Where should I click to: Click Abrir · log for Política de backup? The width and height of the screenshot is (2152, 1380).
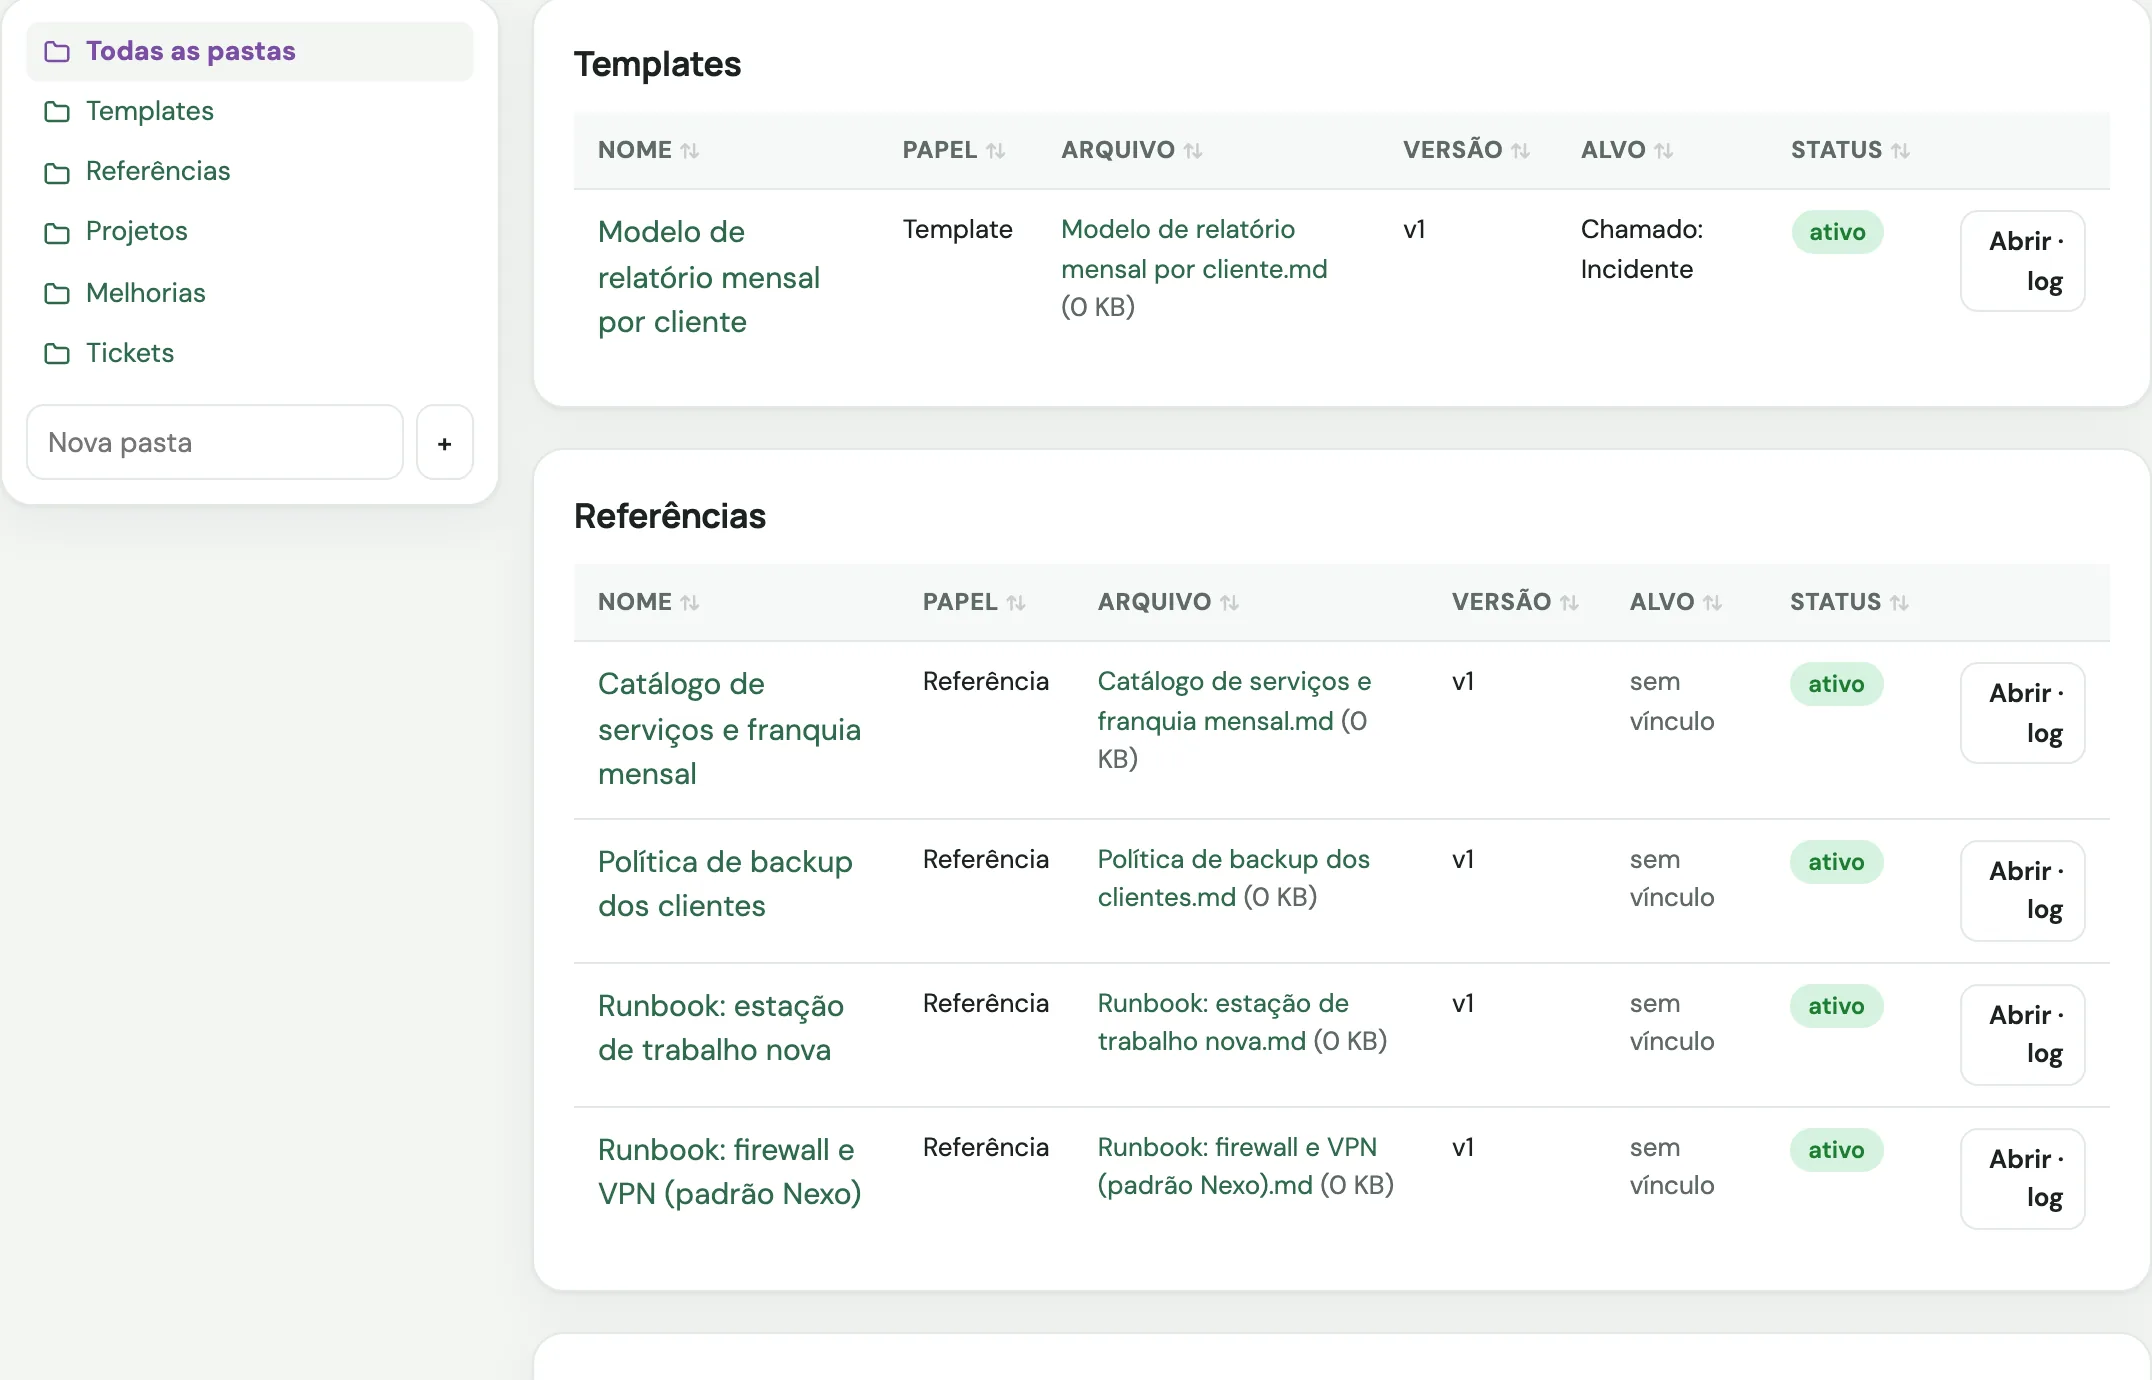coord(2023,891)
